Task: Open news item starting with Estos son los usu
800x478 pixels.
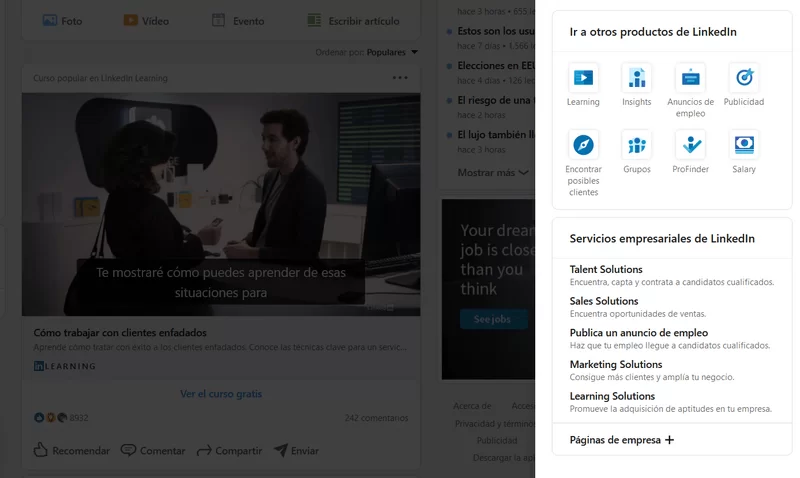Action: click(495, 31)
